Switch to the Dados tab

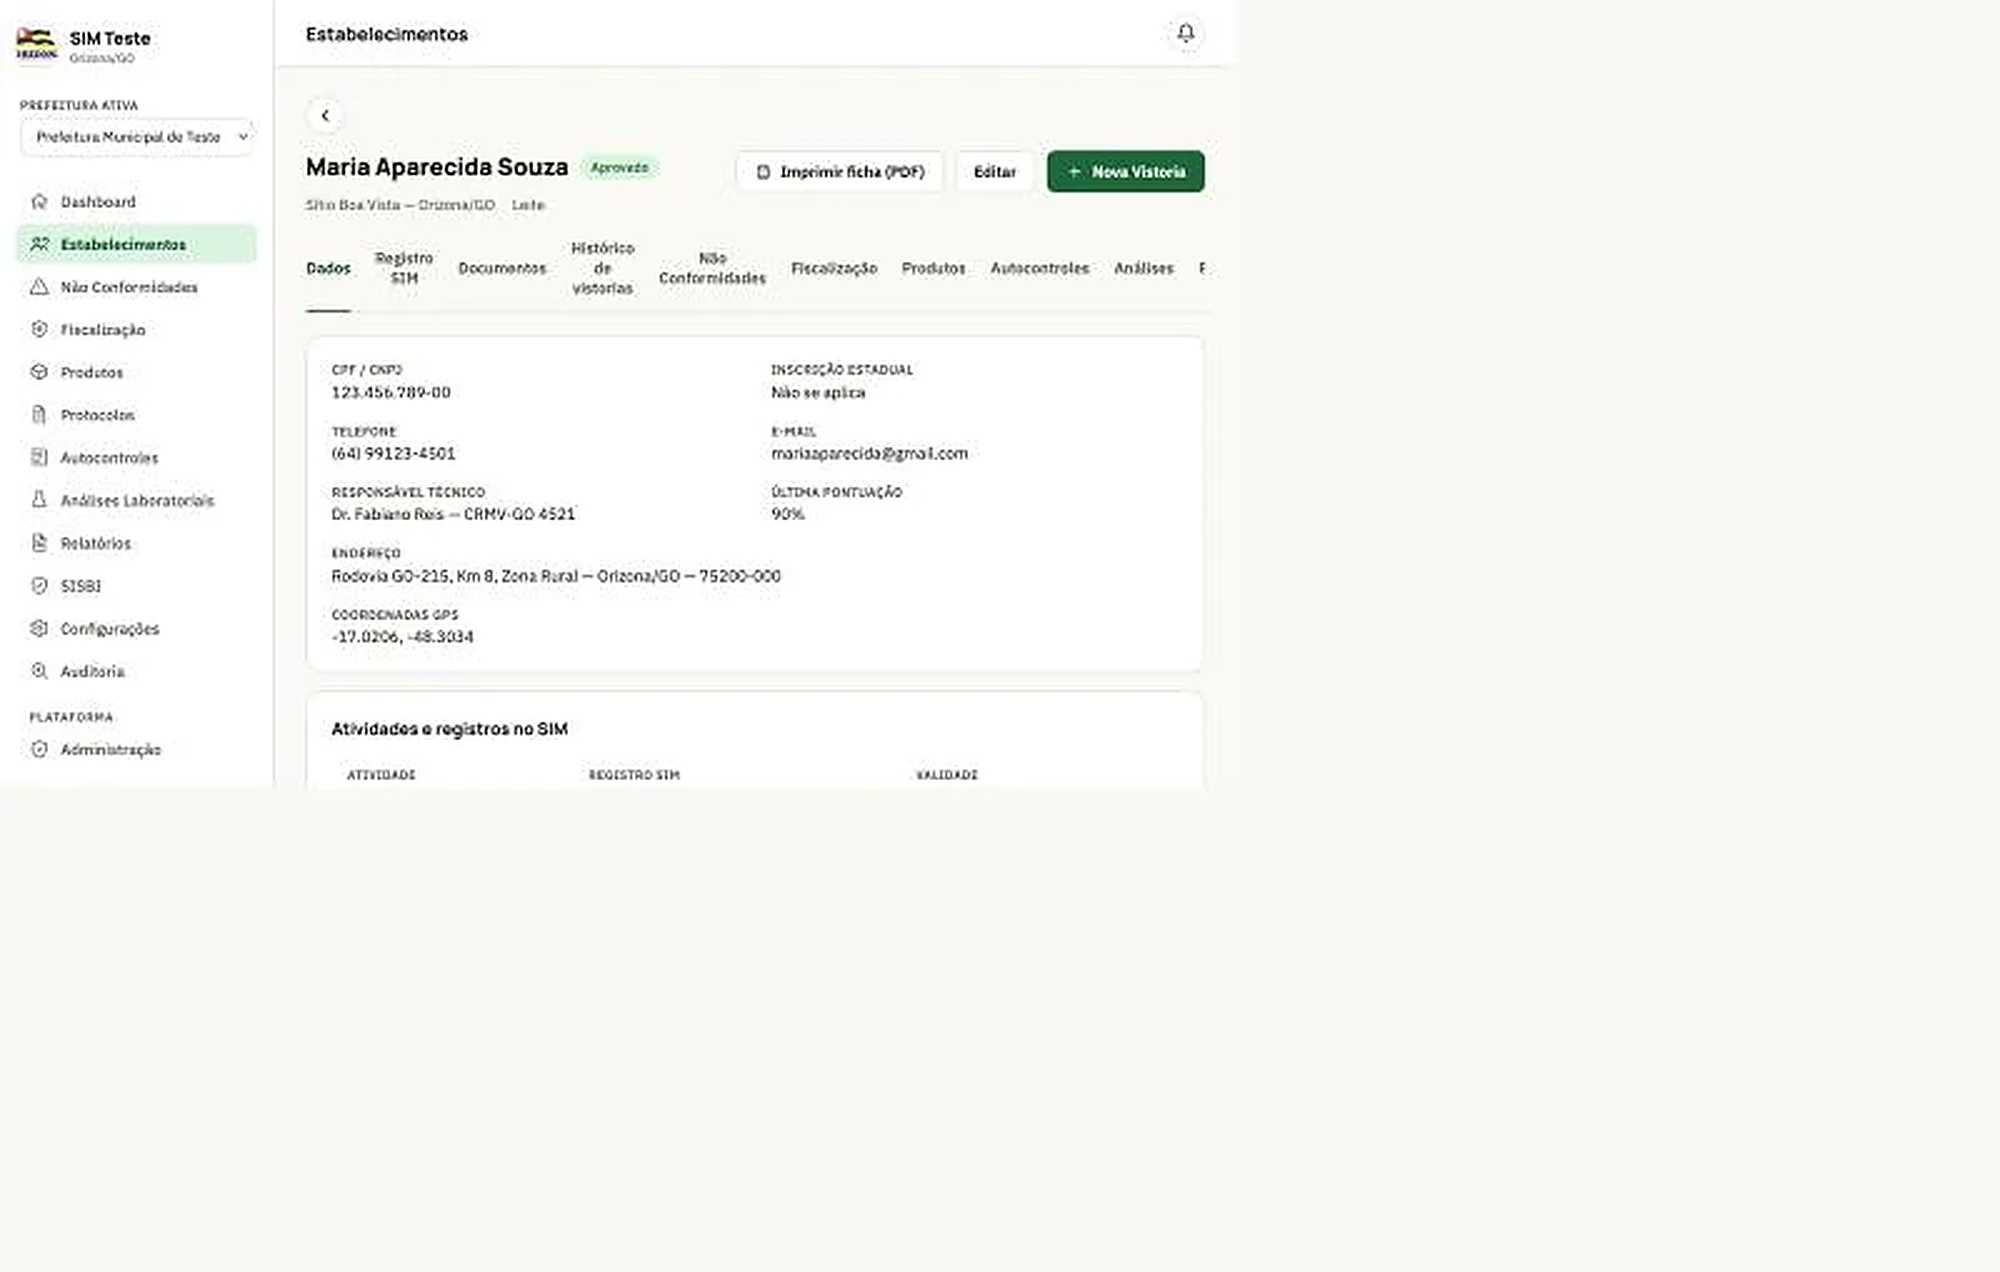[328, 268]
